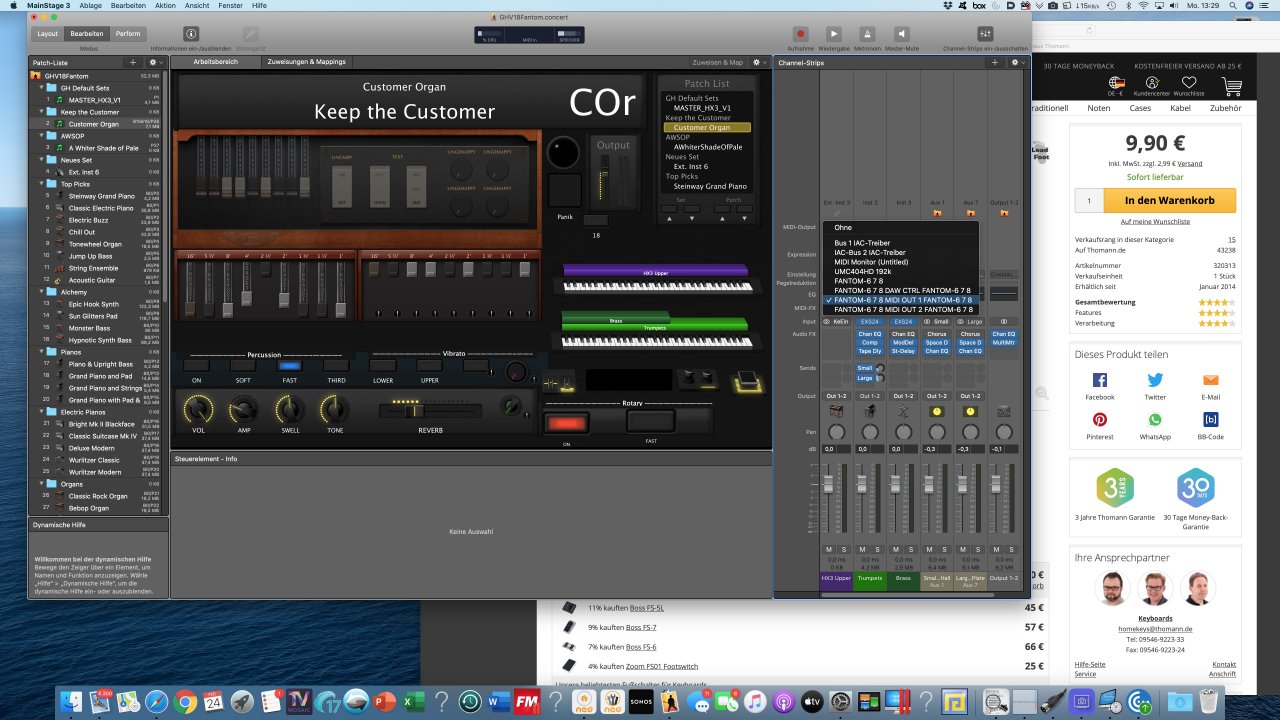The height and width of the screenshot is (720, 1280).
Task: Collapse the Electric Pianos folder
Action: [x=42, y=412]
